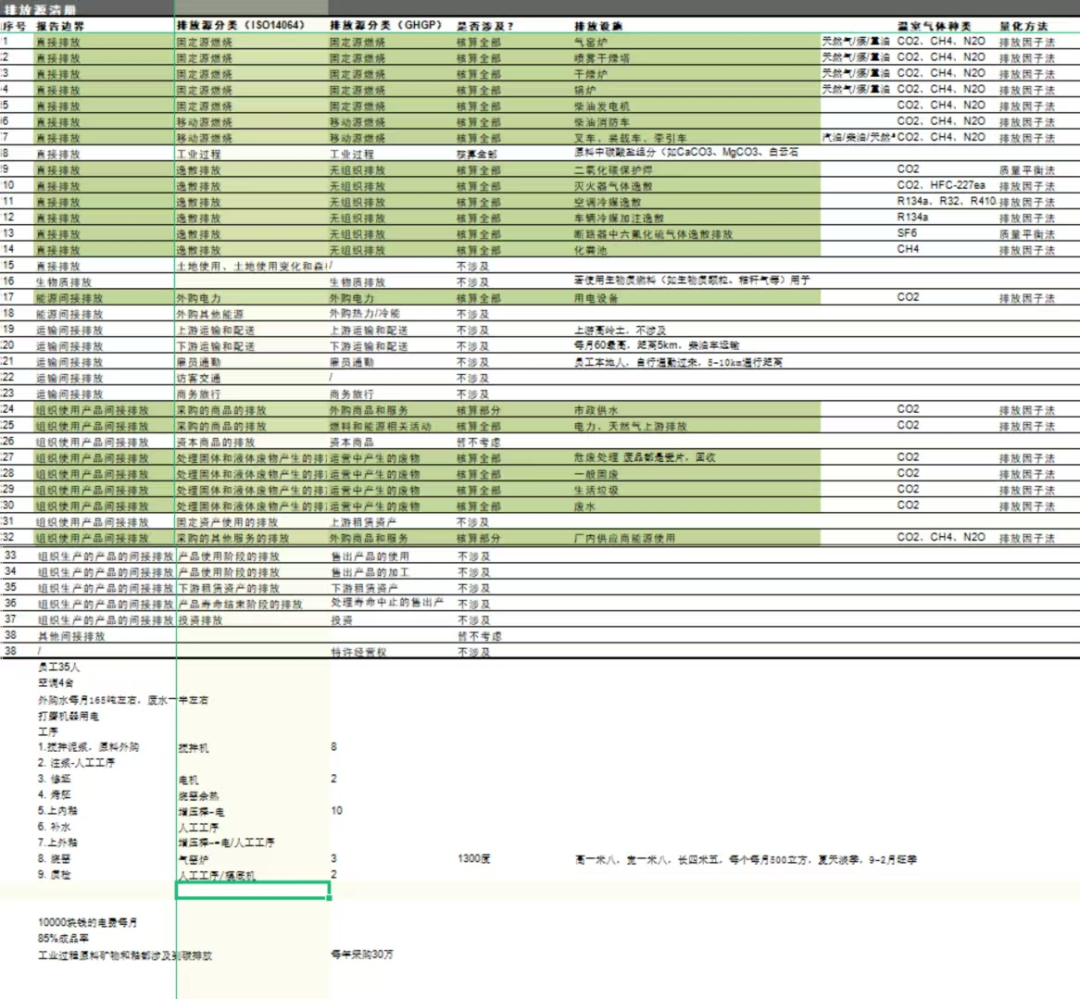1080x999 pixels.
Task: Click the green-bordered active empty cell
Action: coord(253,891)
